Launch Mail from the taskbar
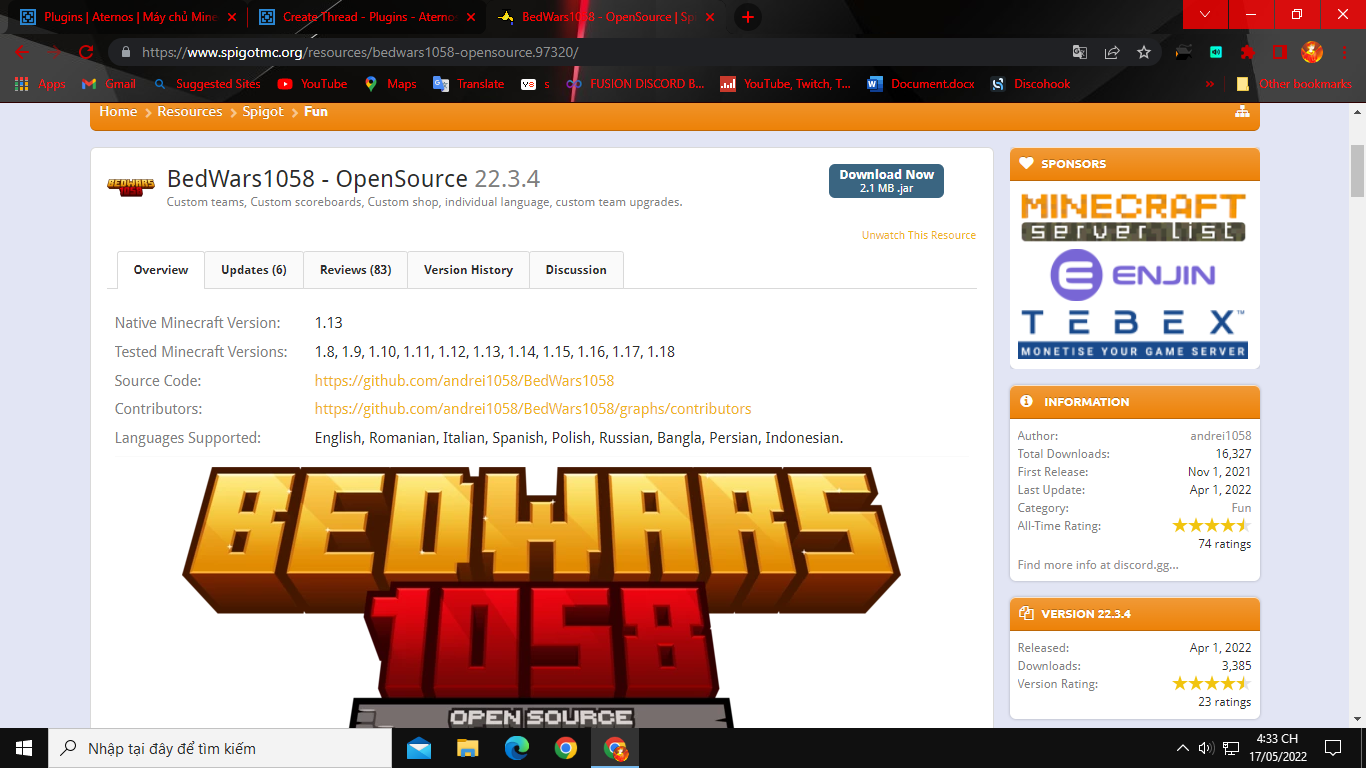 419,748
